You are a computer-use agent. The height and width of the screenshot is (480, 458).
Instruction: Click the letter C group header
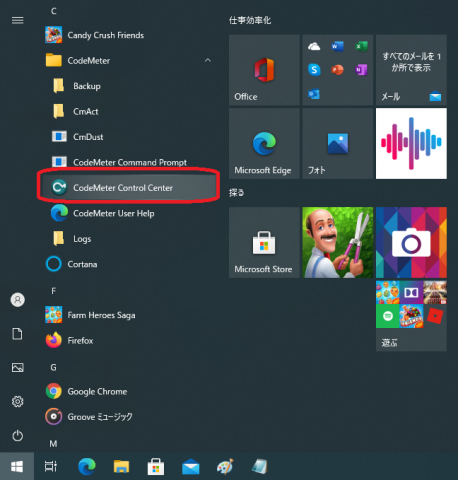[x=53, y=11]
